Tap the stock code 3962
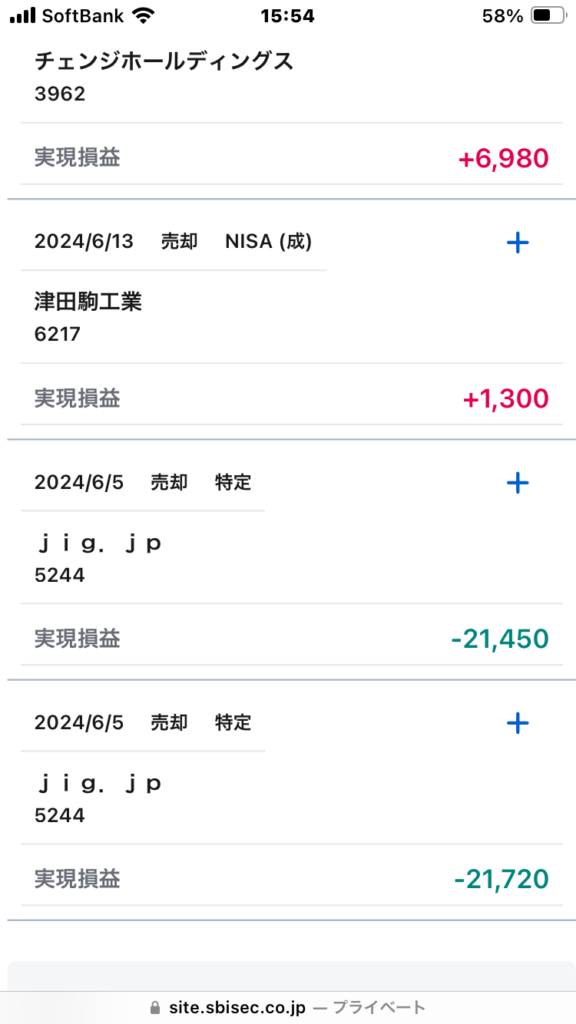Viewport: 576px width, 1024px height. click(59, 94)
